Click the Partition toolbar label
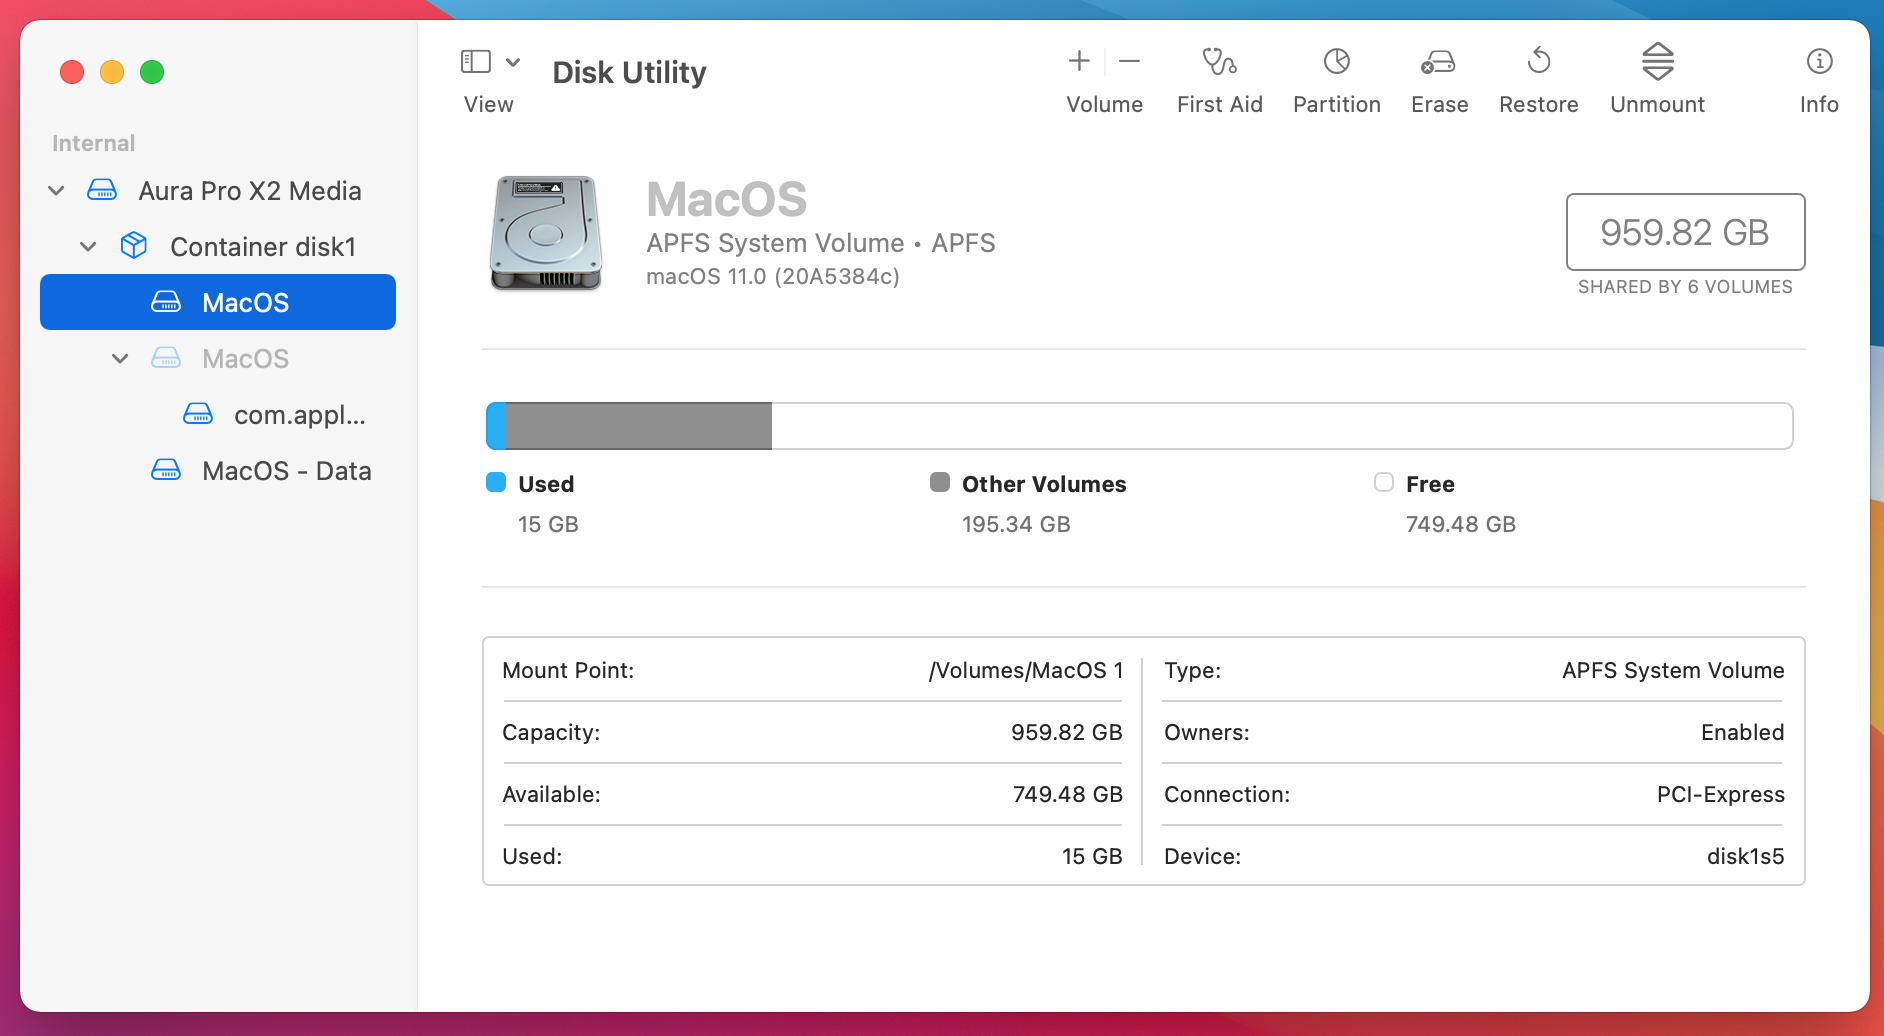The height and width of the screenshot is (1036, 1884). pos(1337,104)
